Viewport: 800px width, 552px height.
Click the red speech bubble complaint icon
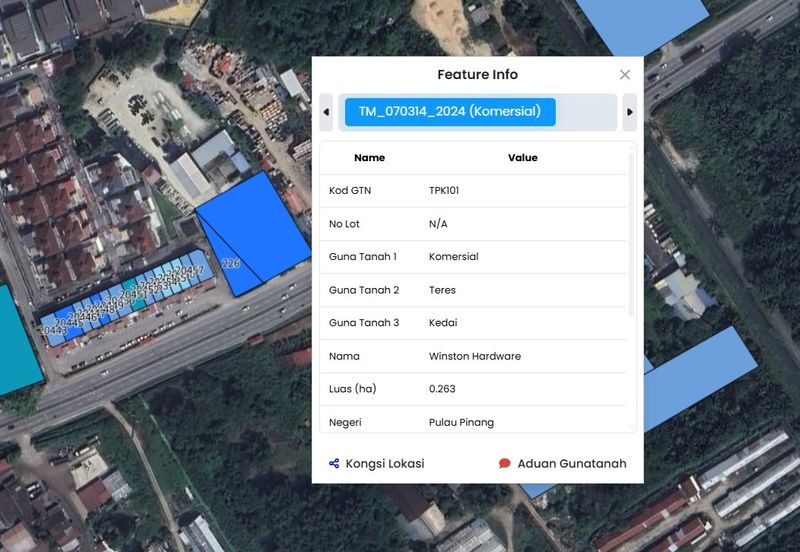(504, 464)
